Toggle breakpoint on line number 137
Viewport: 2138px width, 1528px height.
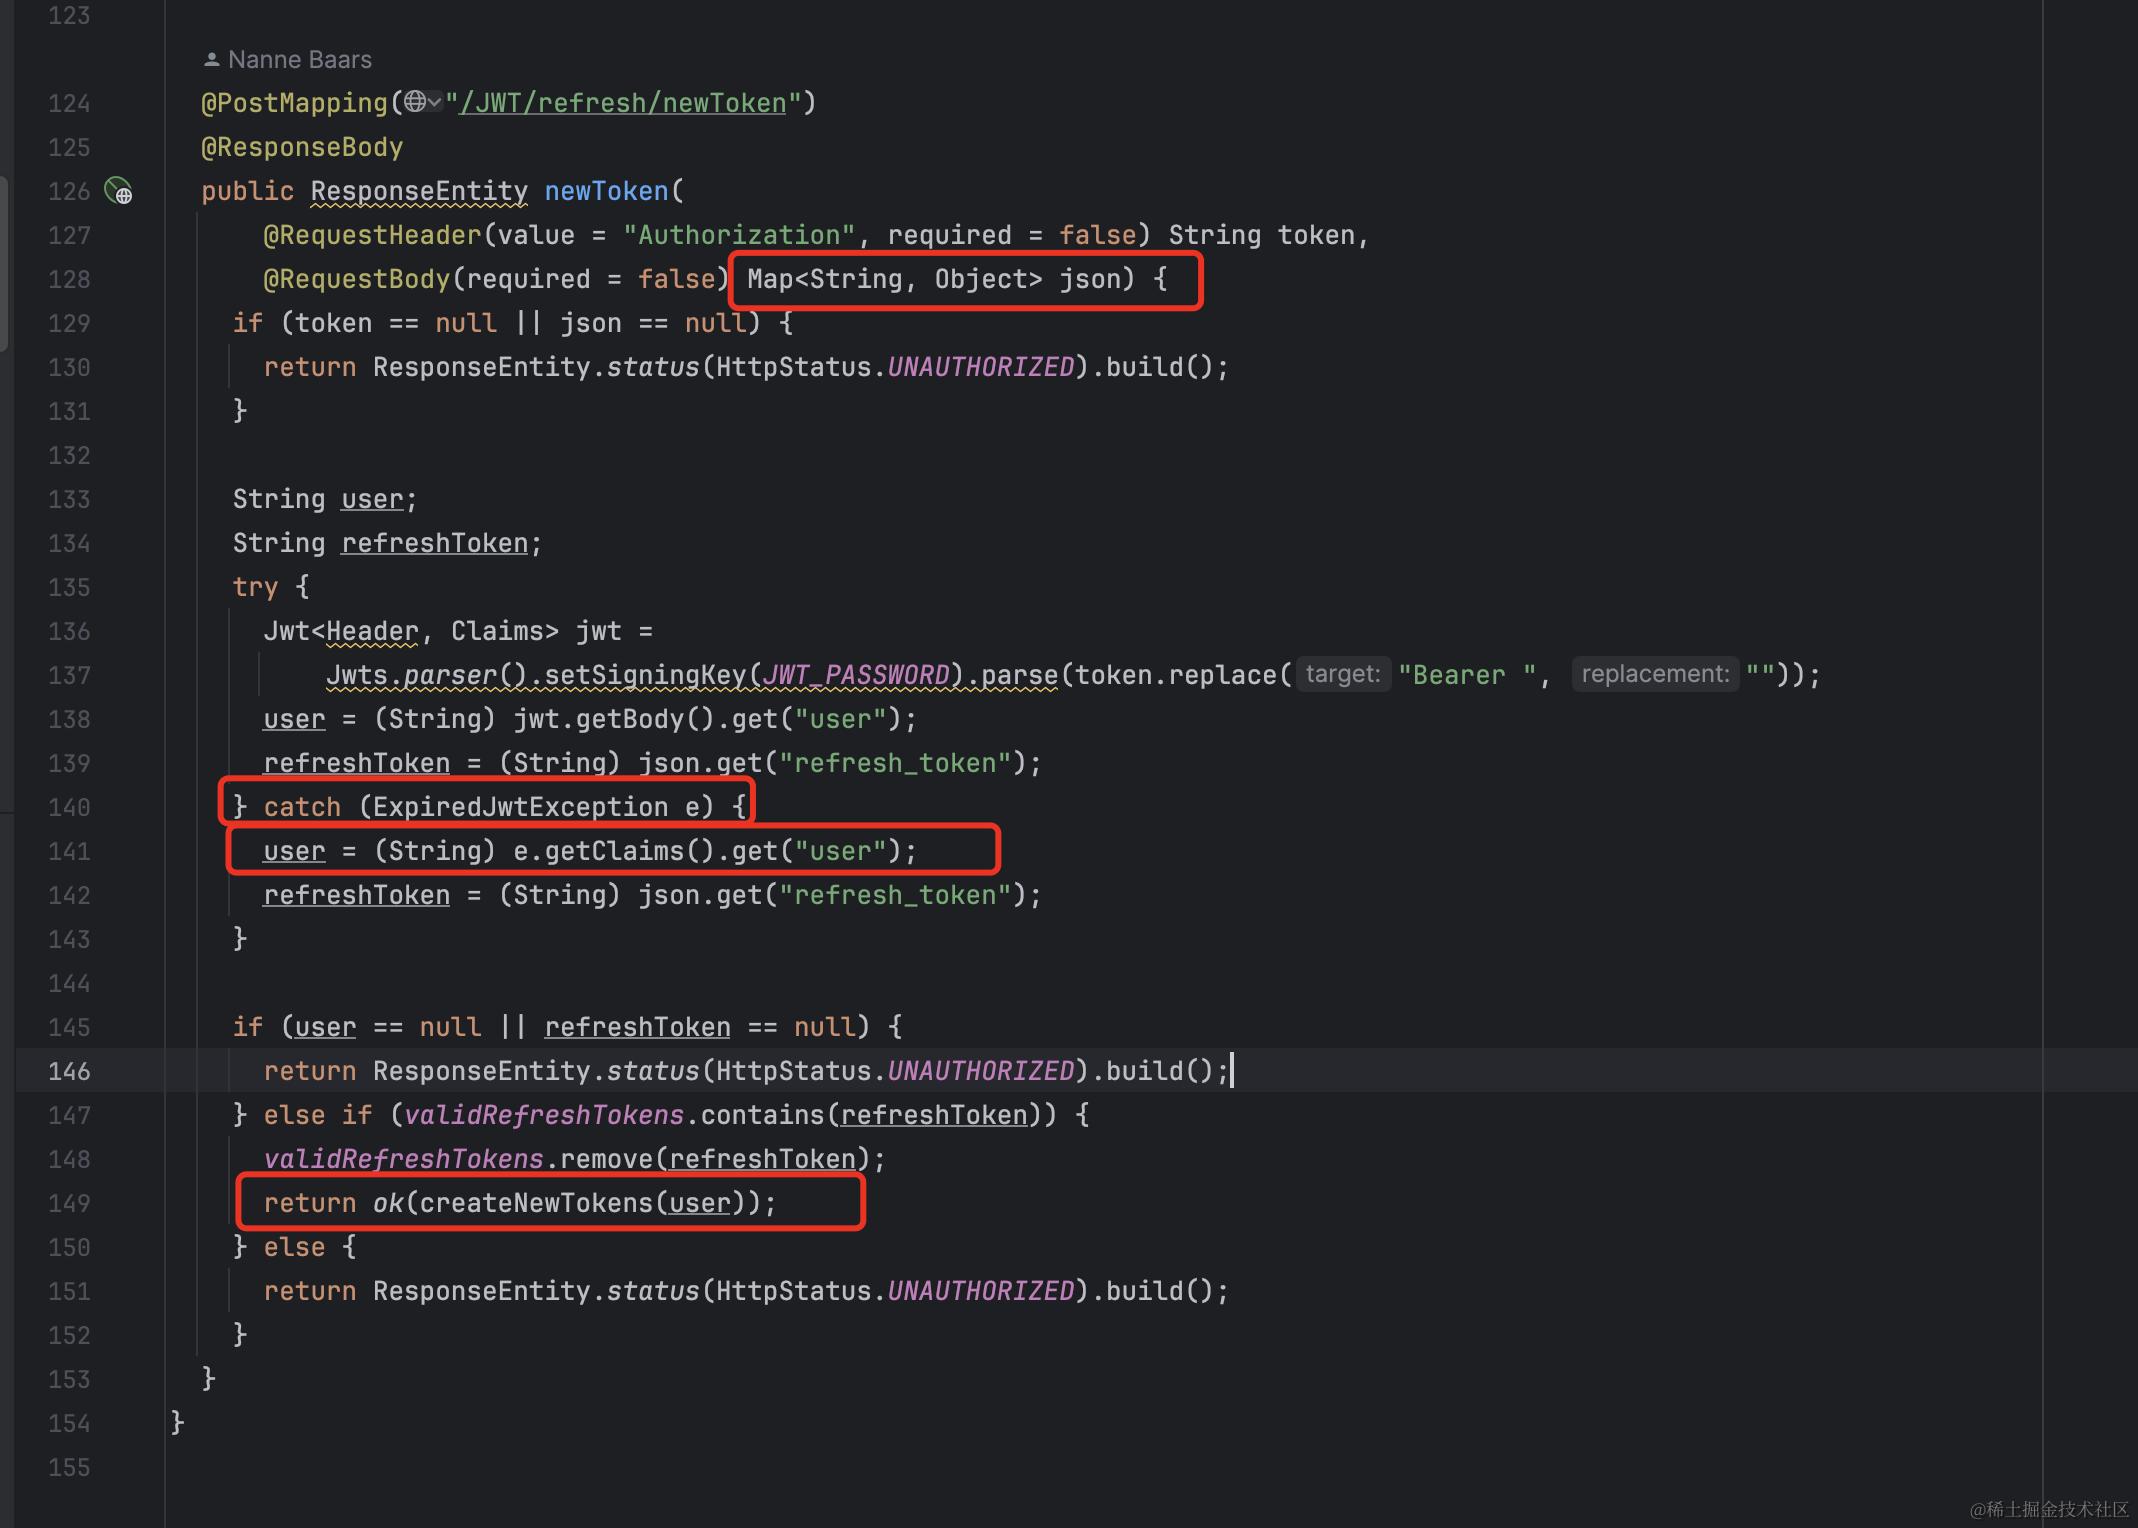click(x=69, y=675)
